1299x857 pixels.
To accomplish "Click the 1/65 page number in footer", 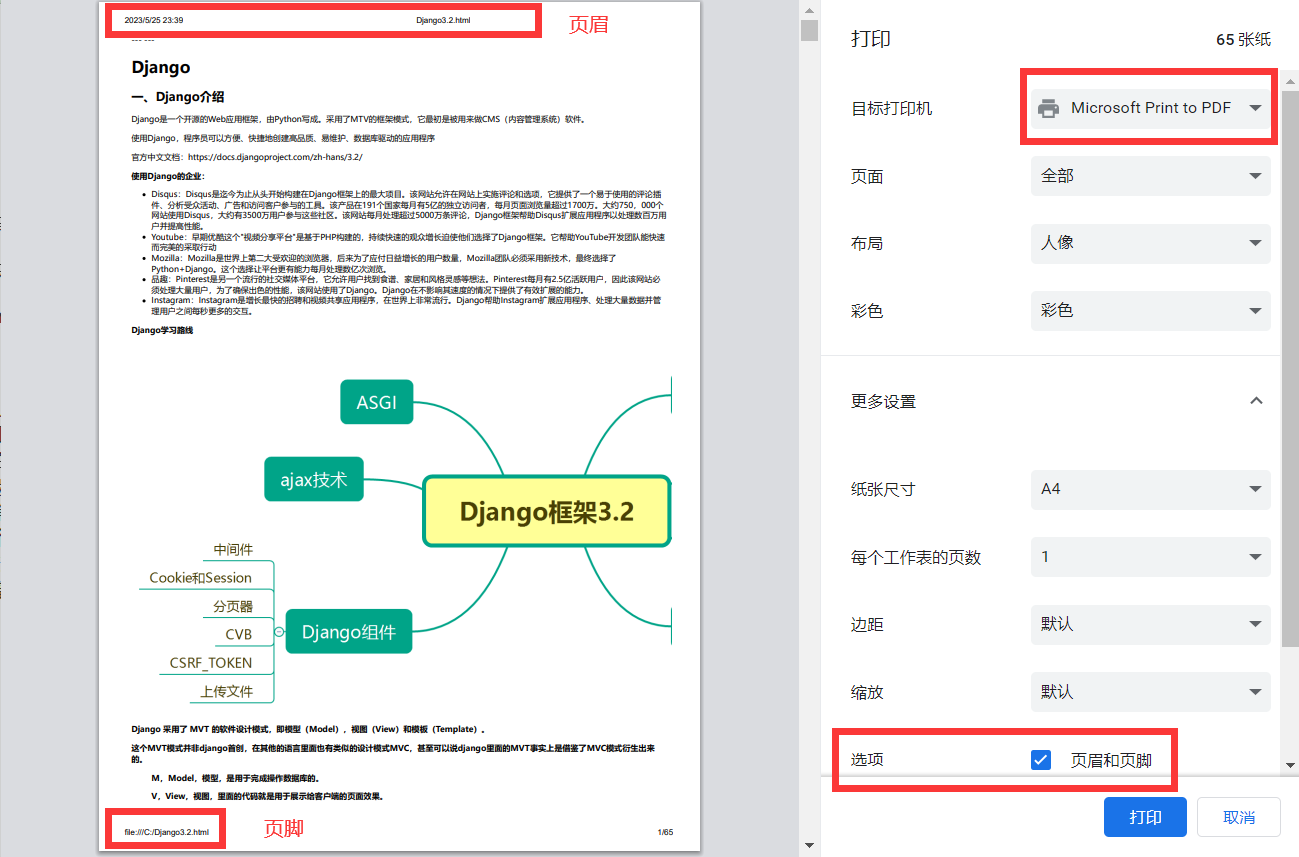I will tap(665, 832).
